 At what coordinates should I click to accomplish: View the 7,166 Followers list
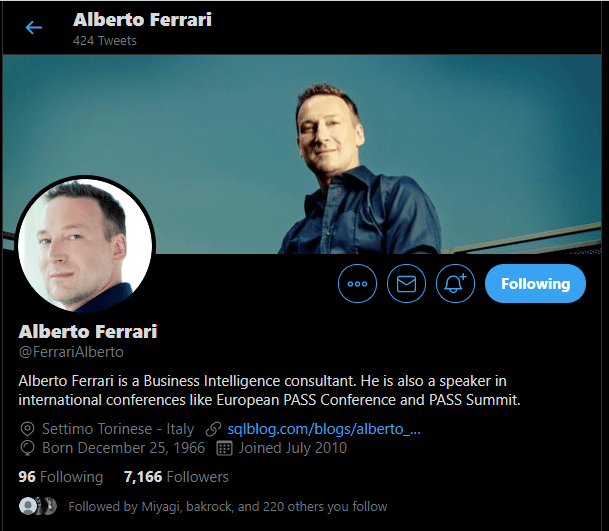pos(176,477)
